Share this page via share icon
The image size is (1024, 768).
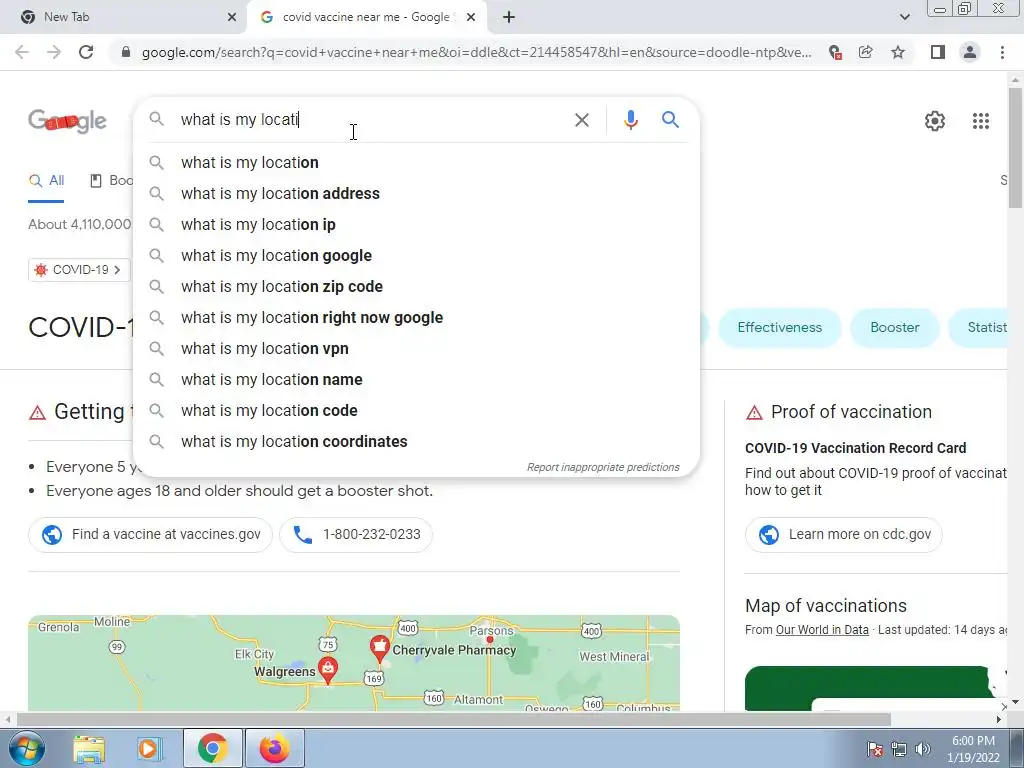tap(866, 52)
